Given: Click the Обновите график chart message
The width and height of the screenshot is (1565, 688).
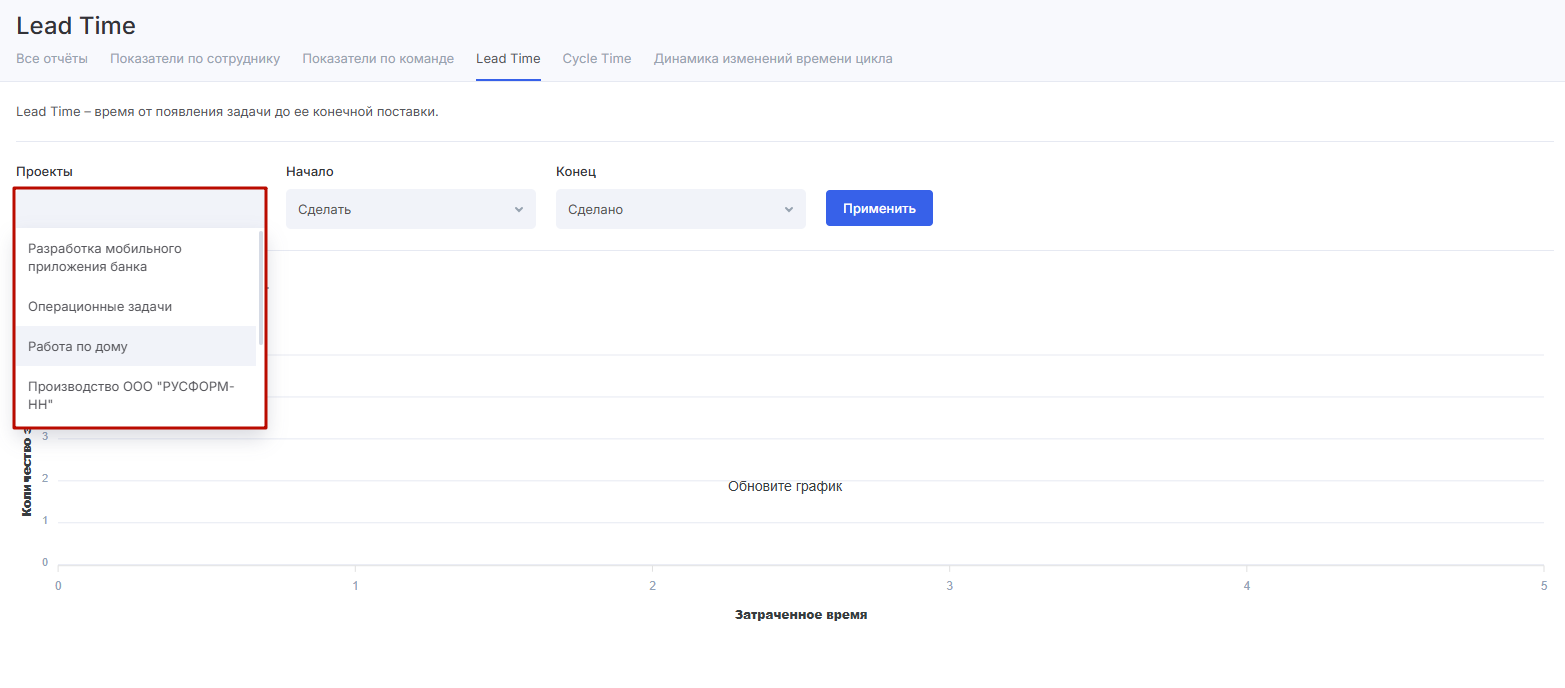Looking at the screenshot, I should tap(785, 487).
